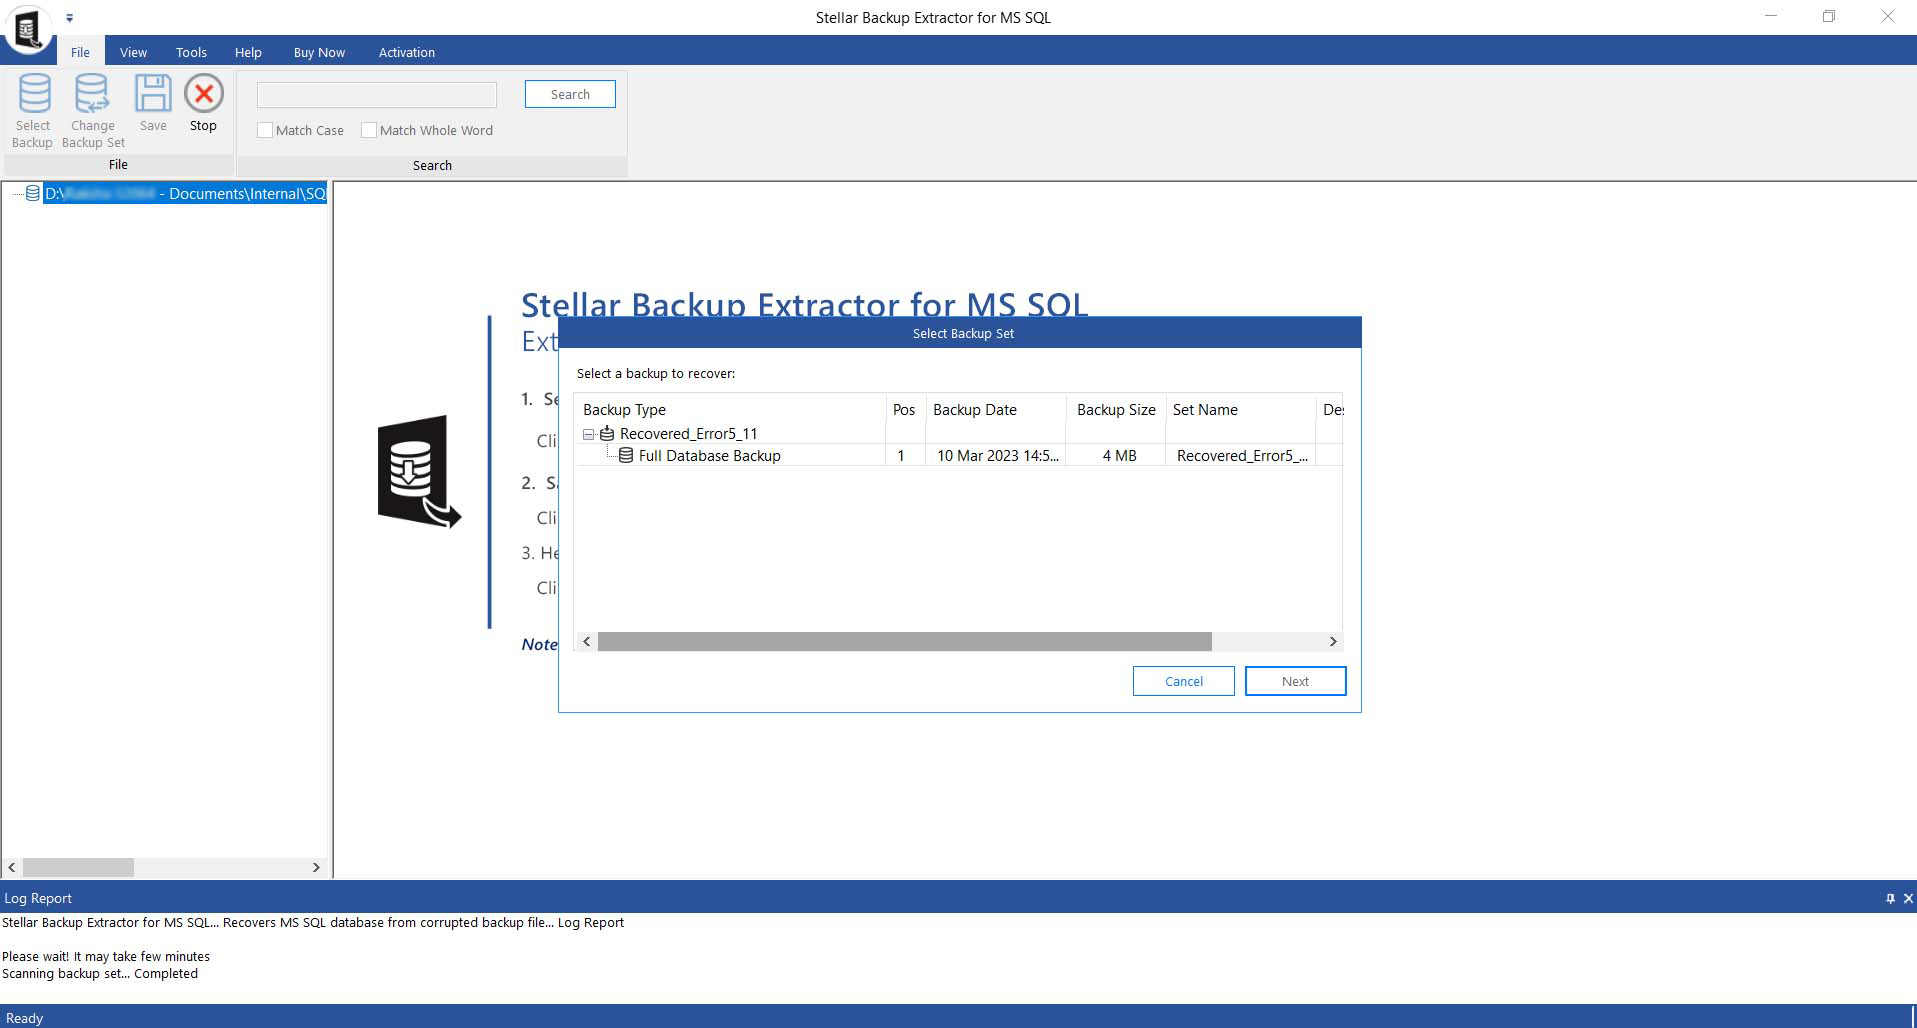
Task: Click the left tree scrollbar right arrow
Action: (x=316, y=867)
